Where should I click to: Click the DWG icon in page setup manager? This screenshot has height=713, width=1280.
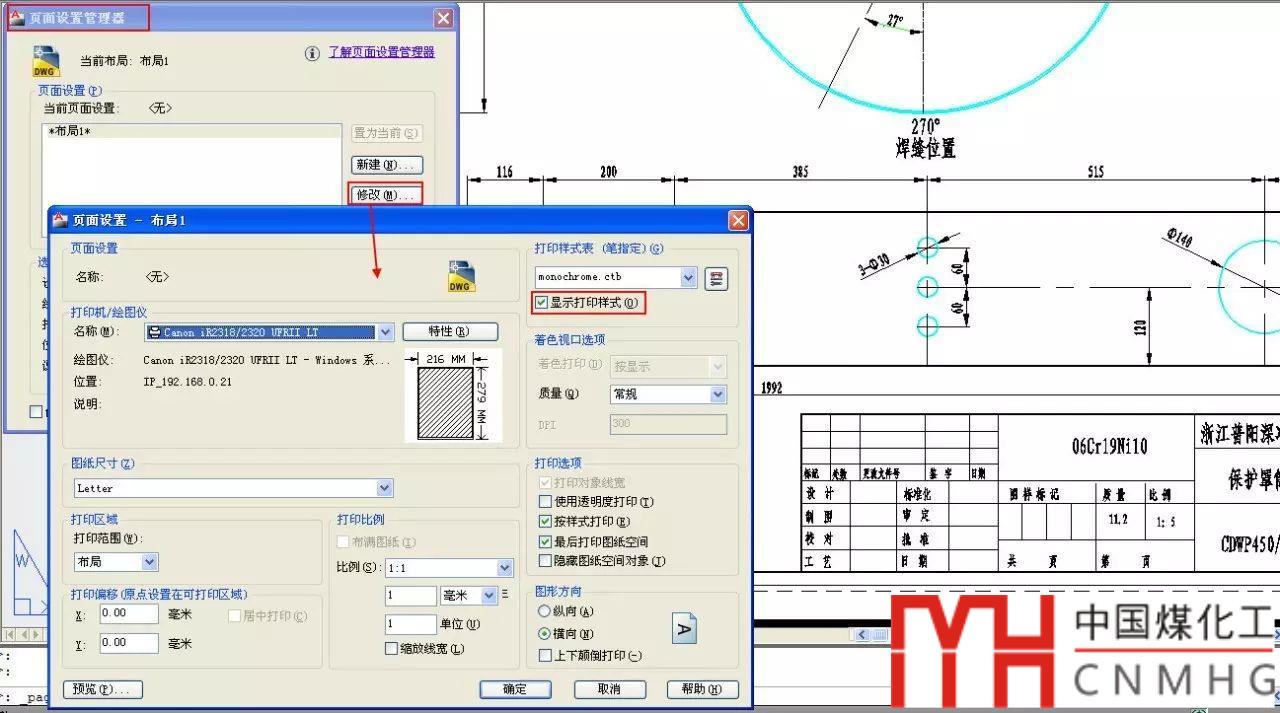[47, 60]
